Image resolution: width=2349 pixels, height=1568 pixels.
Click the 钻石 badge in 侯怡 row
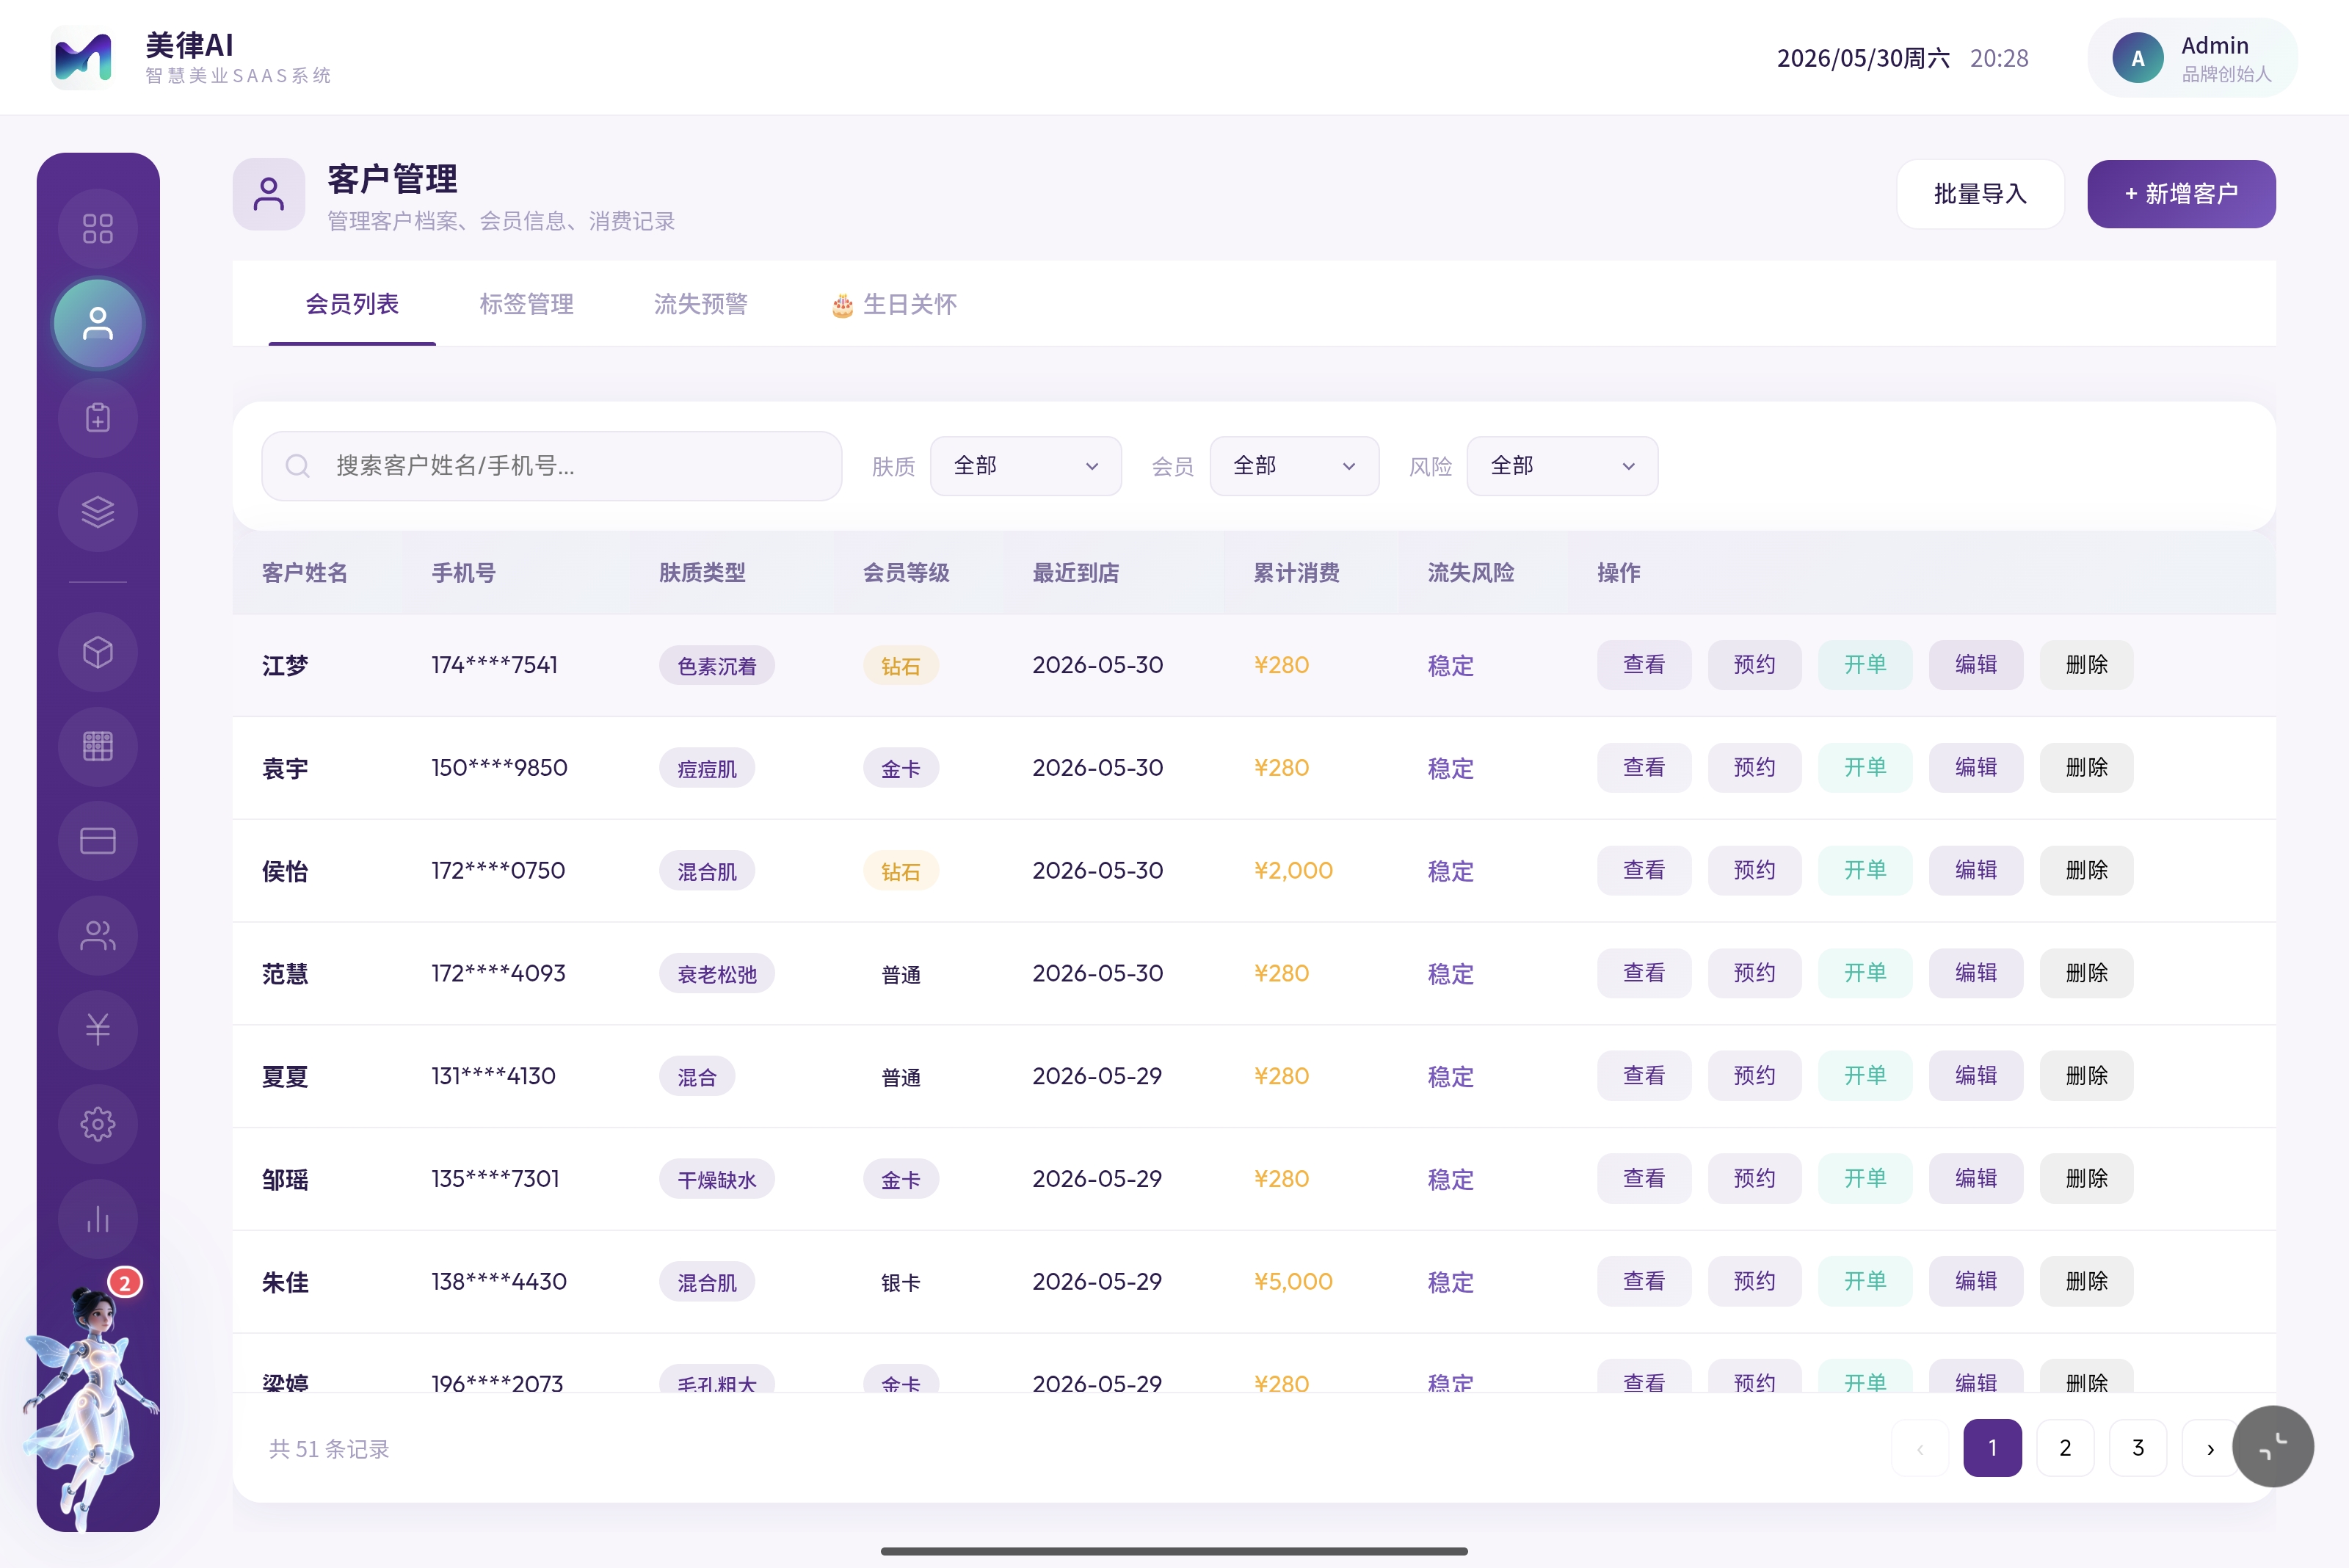[901, 871]
